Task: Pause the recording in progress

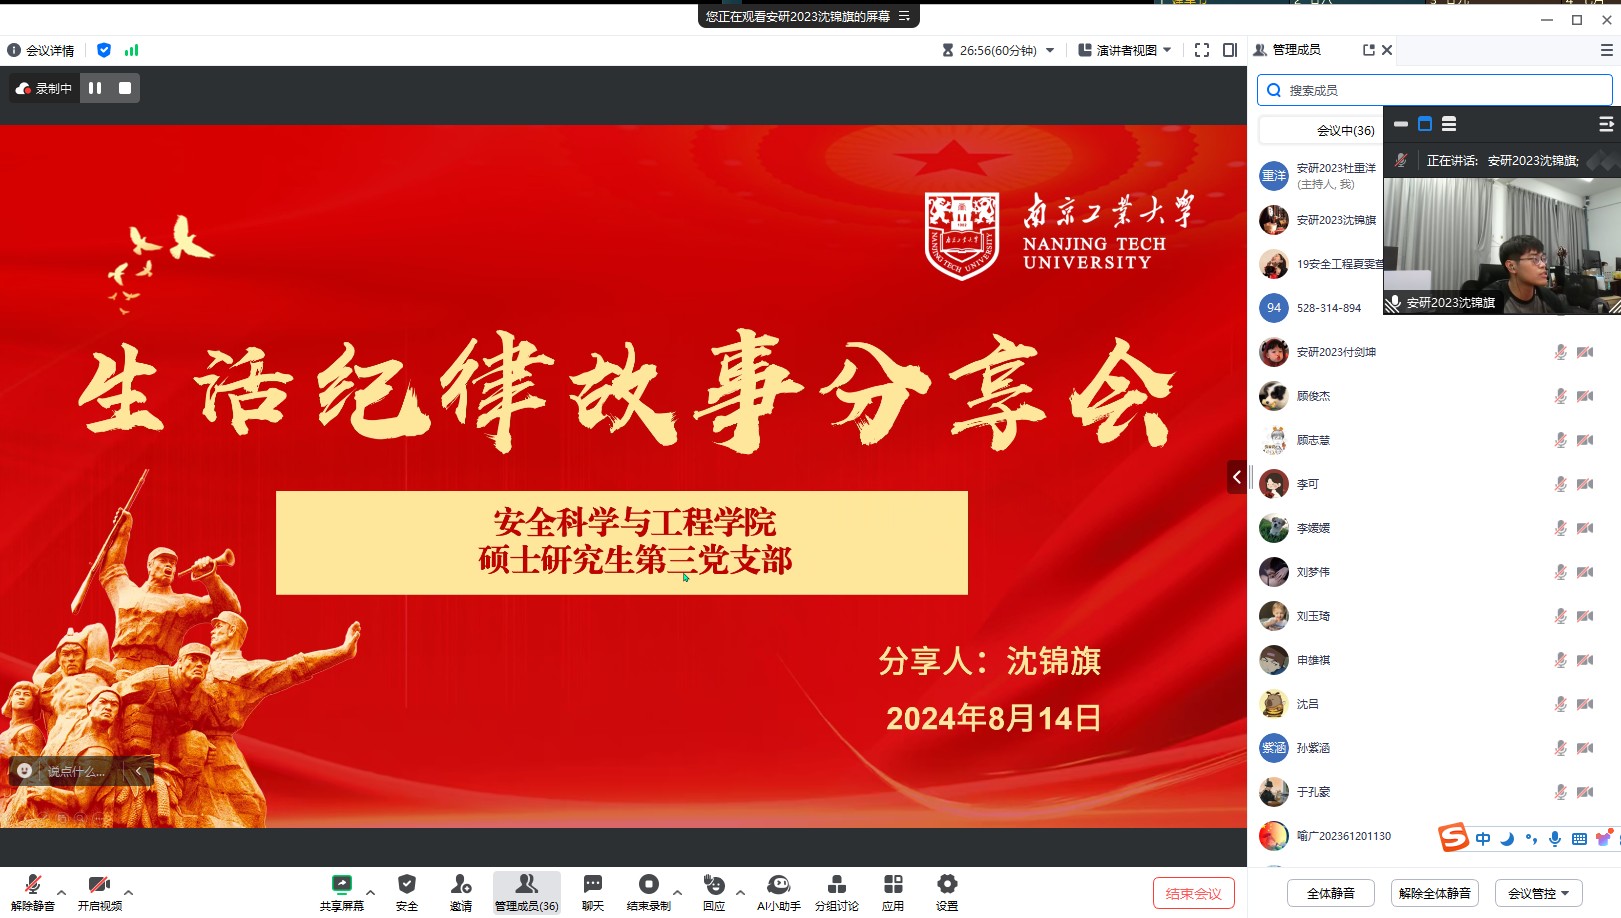Action: pos(95,88)
